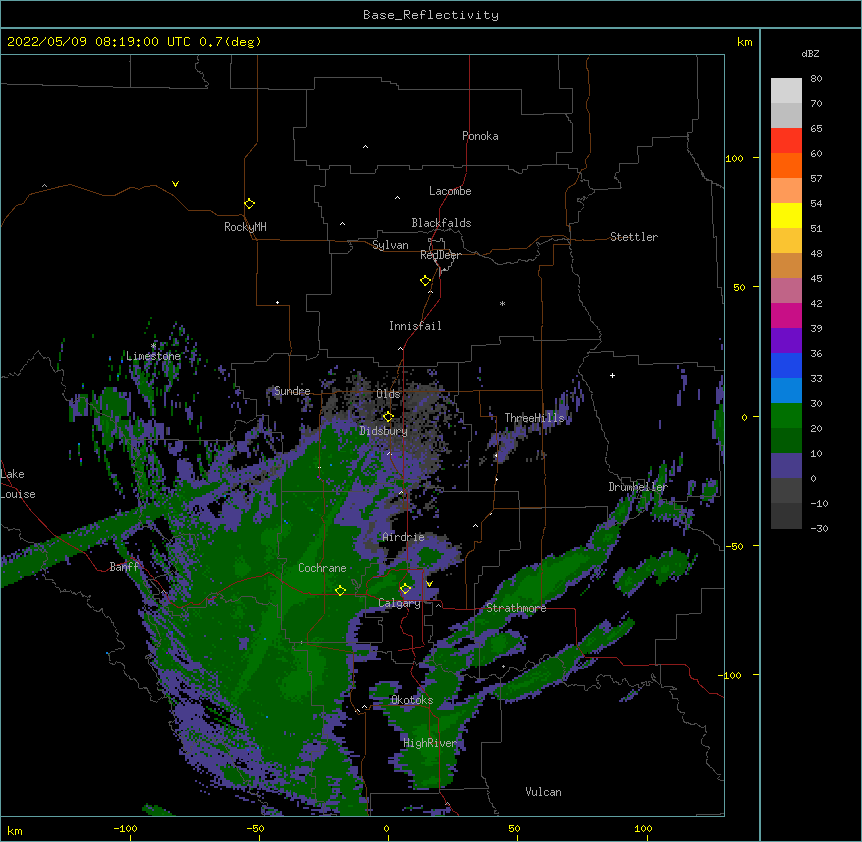This screenshot has width=862, height=842.
Task: Click the Ponoka city label
Action: (x=480, y=136)
